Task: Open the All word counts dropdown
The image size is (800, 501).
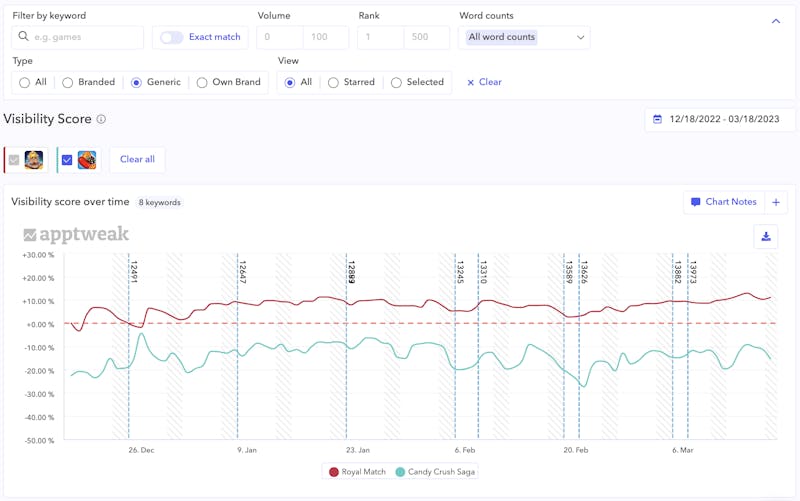Action: coord(523,37)
